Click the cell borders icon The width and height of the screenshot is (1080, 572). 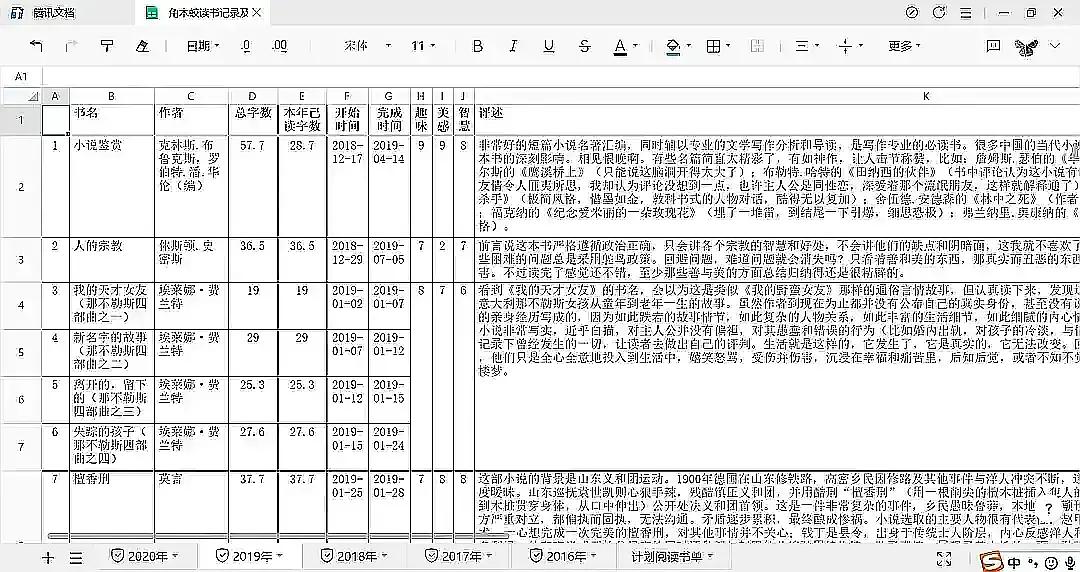point(714,46)
